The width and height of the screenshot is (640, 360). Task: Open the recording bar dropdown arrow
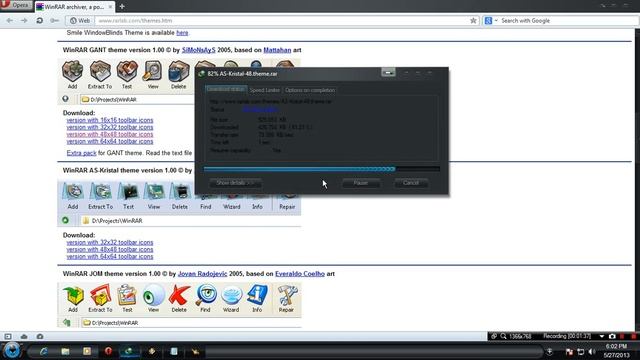602,336
